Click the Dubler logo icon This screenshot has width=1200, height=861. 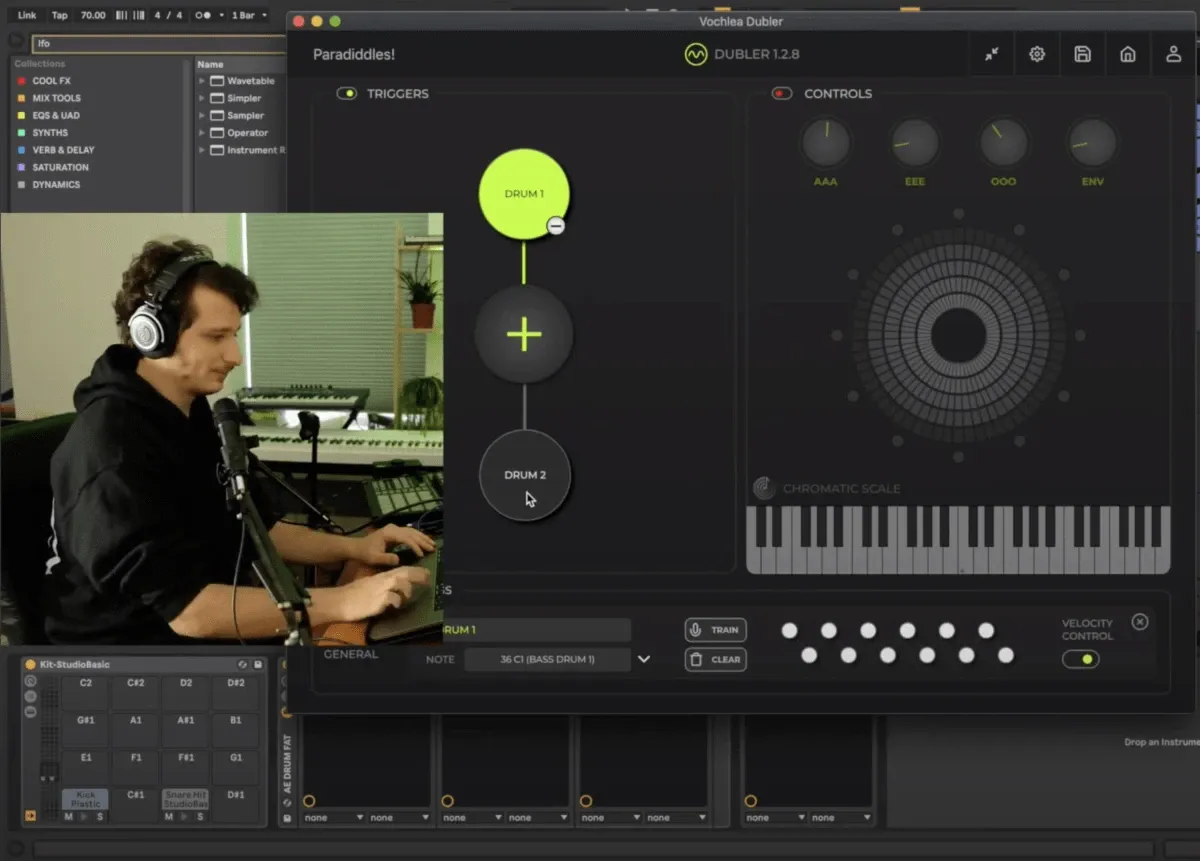pyautogui.click(x=696, y=54)
